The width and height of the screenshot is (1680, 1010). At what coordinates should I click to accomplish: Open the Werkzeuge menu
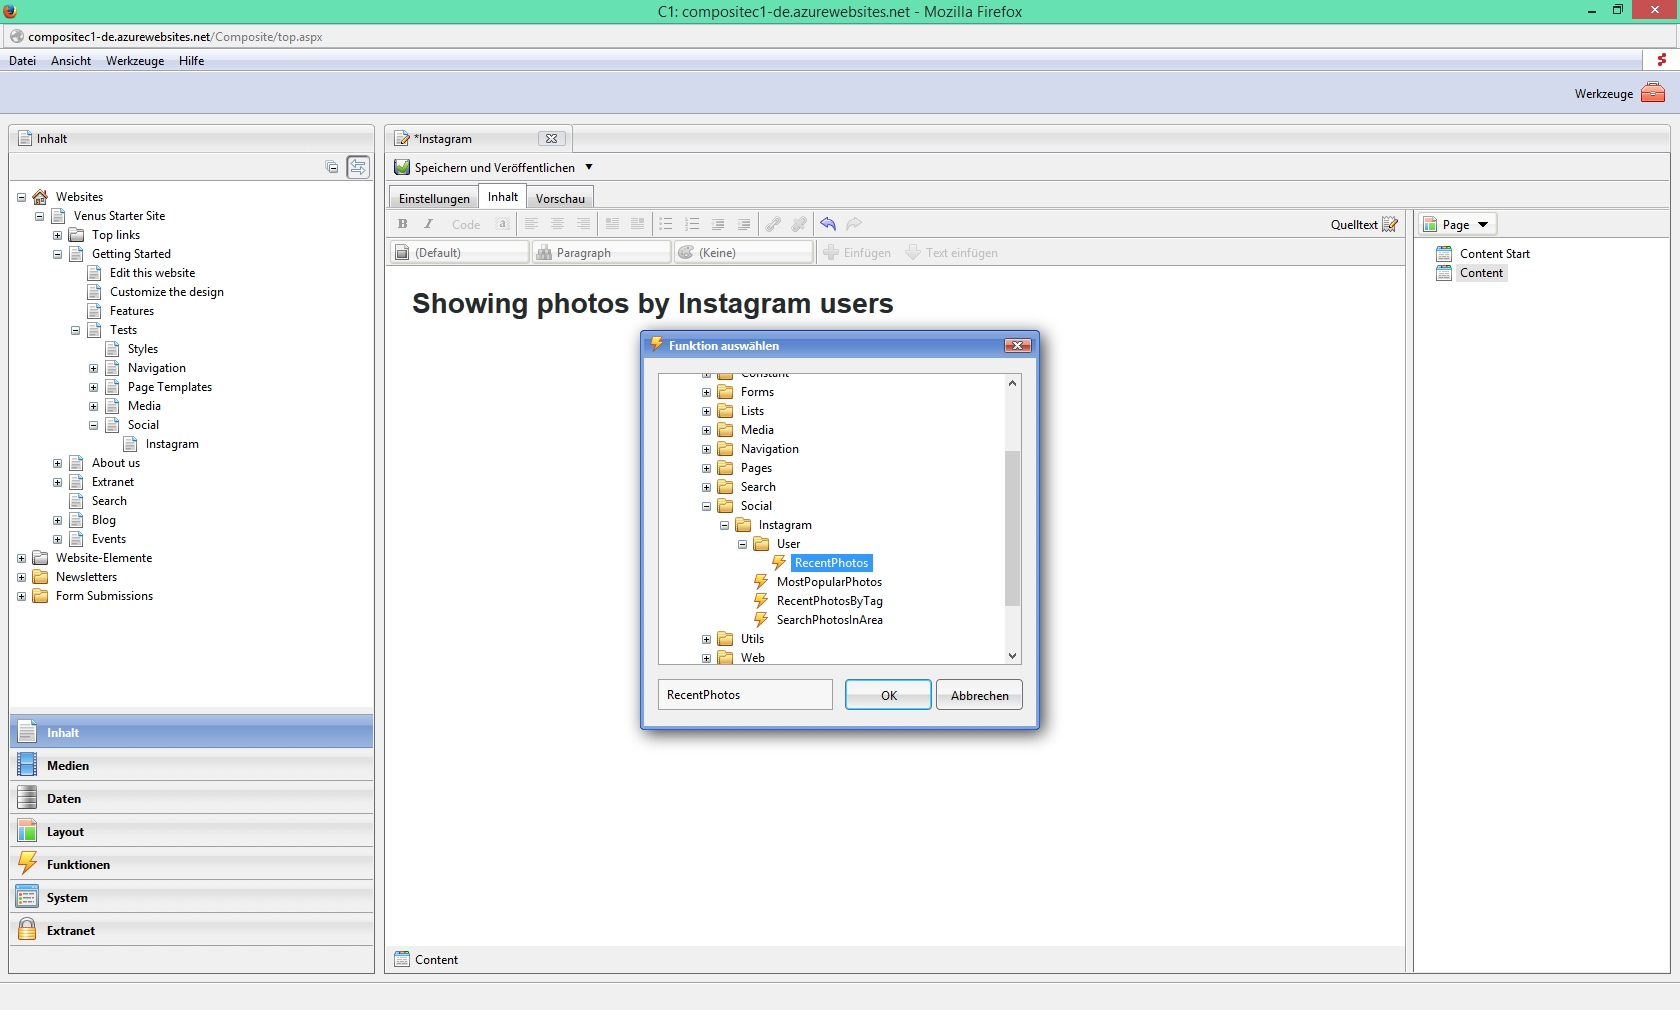(135, 61)
